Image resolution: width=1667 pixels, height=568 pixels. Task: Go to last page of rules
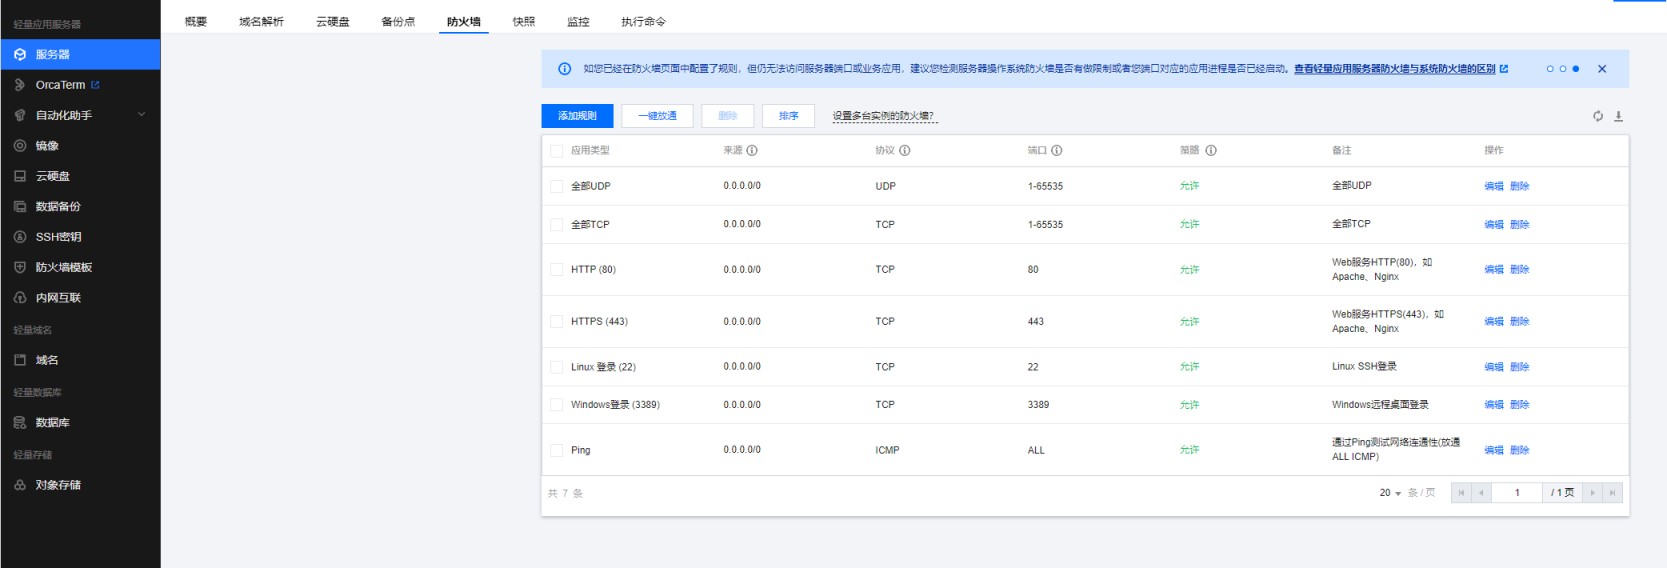(x=1612, y=493)
